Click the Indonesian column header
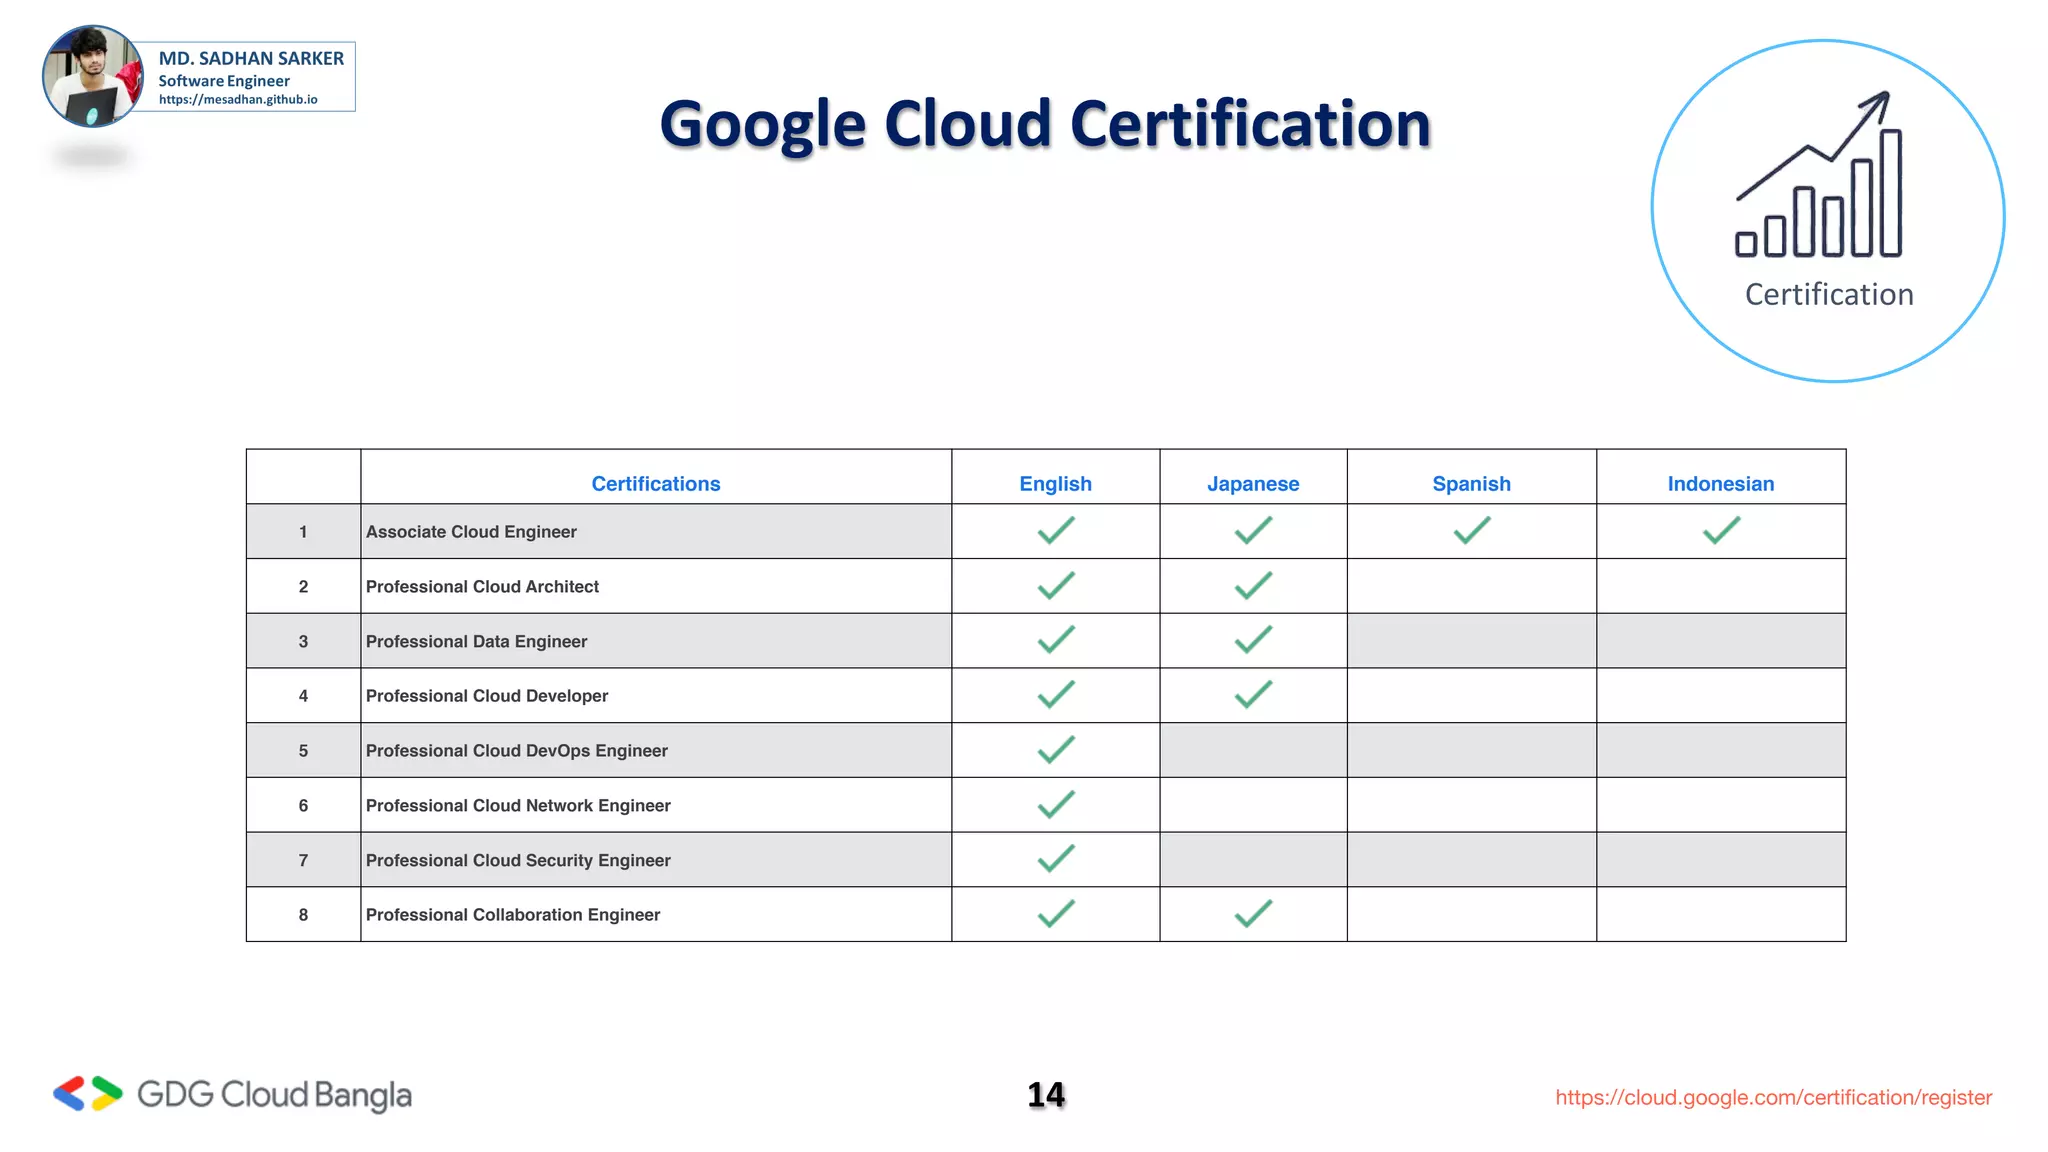Viewport: 2048px width, 1152px height. 1721,484
